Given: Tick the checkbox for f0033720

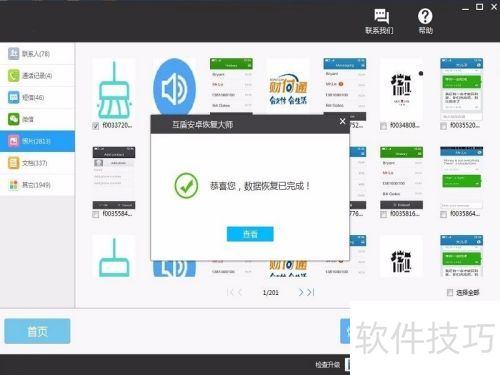Looking at the screenshot, I should click(x=96, y=126).
